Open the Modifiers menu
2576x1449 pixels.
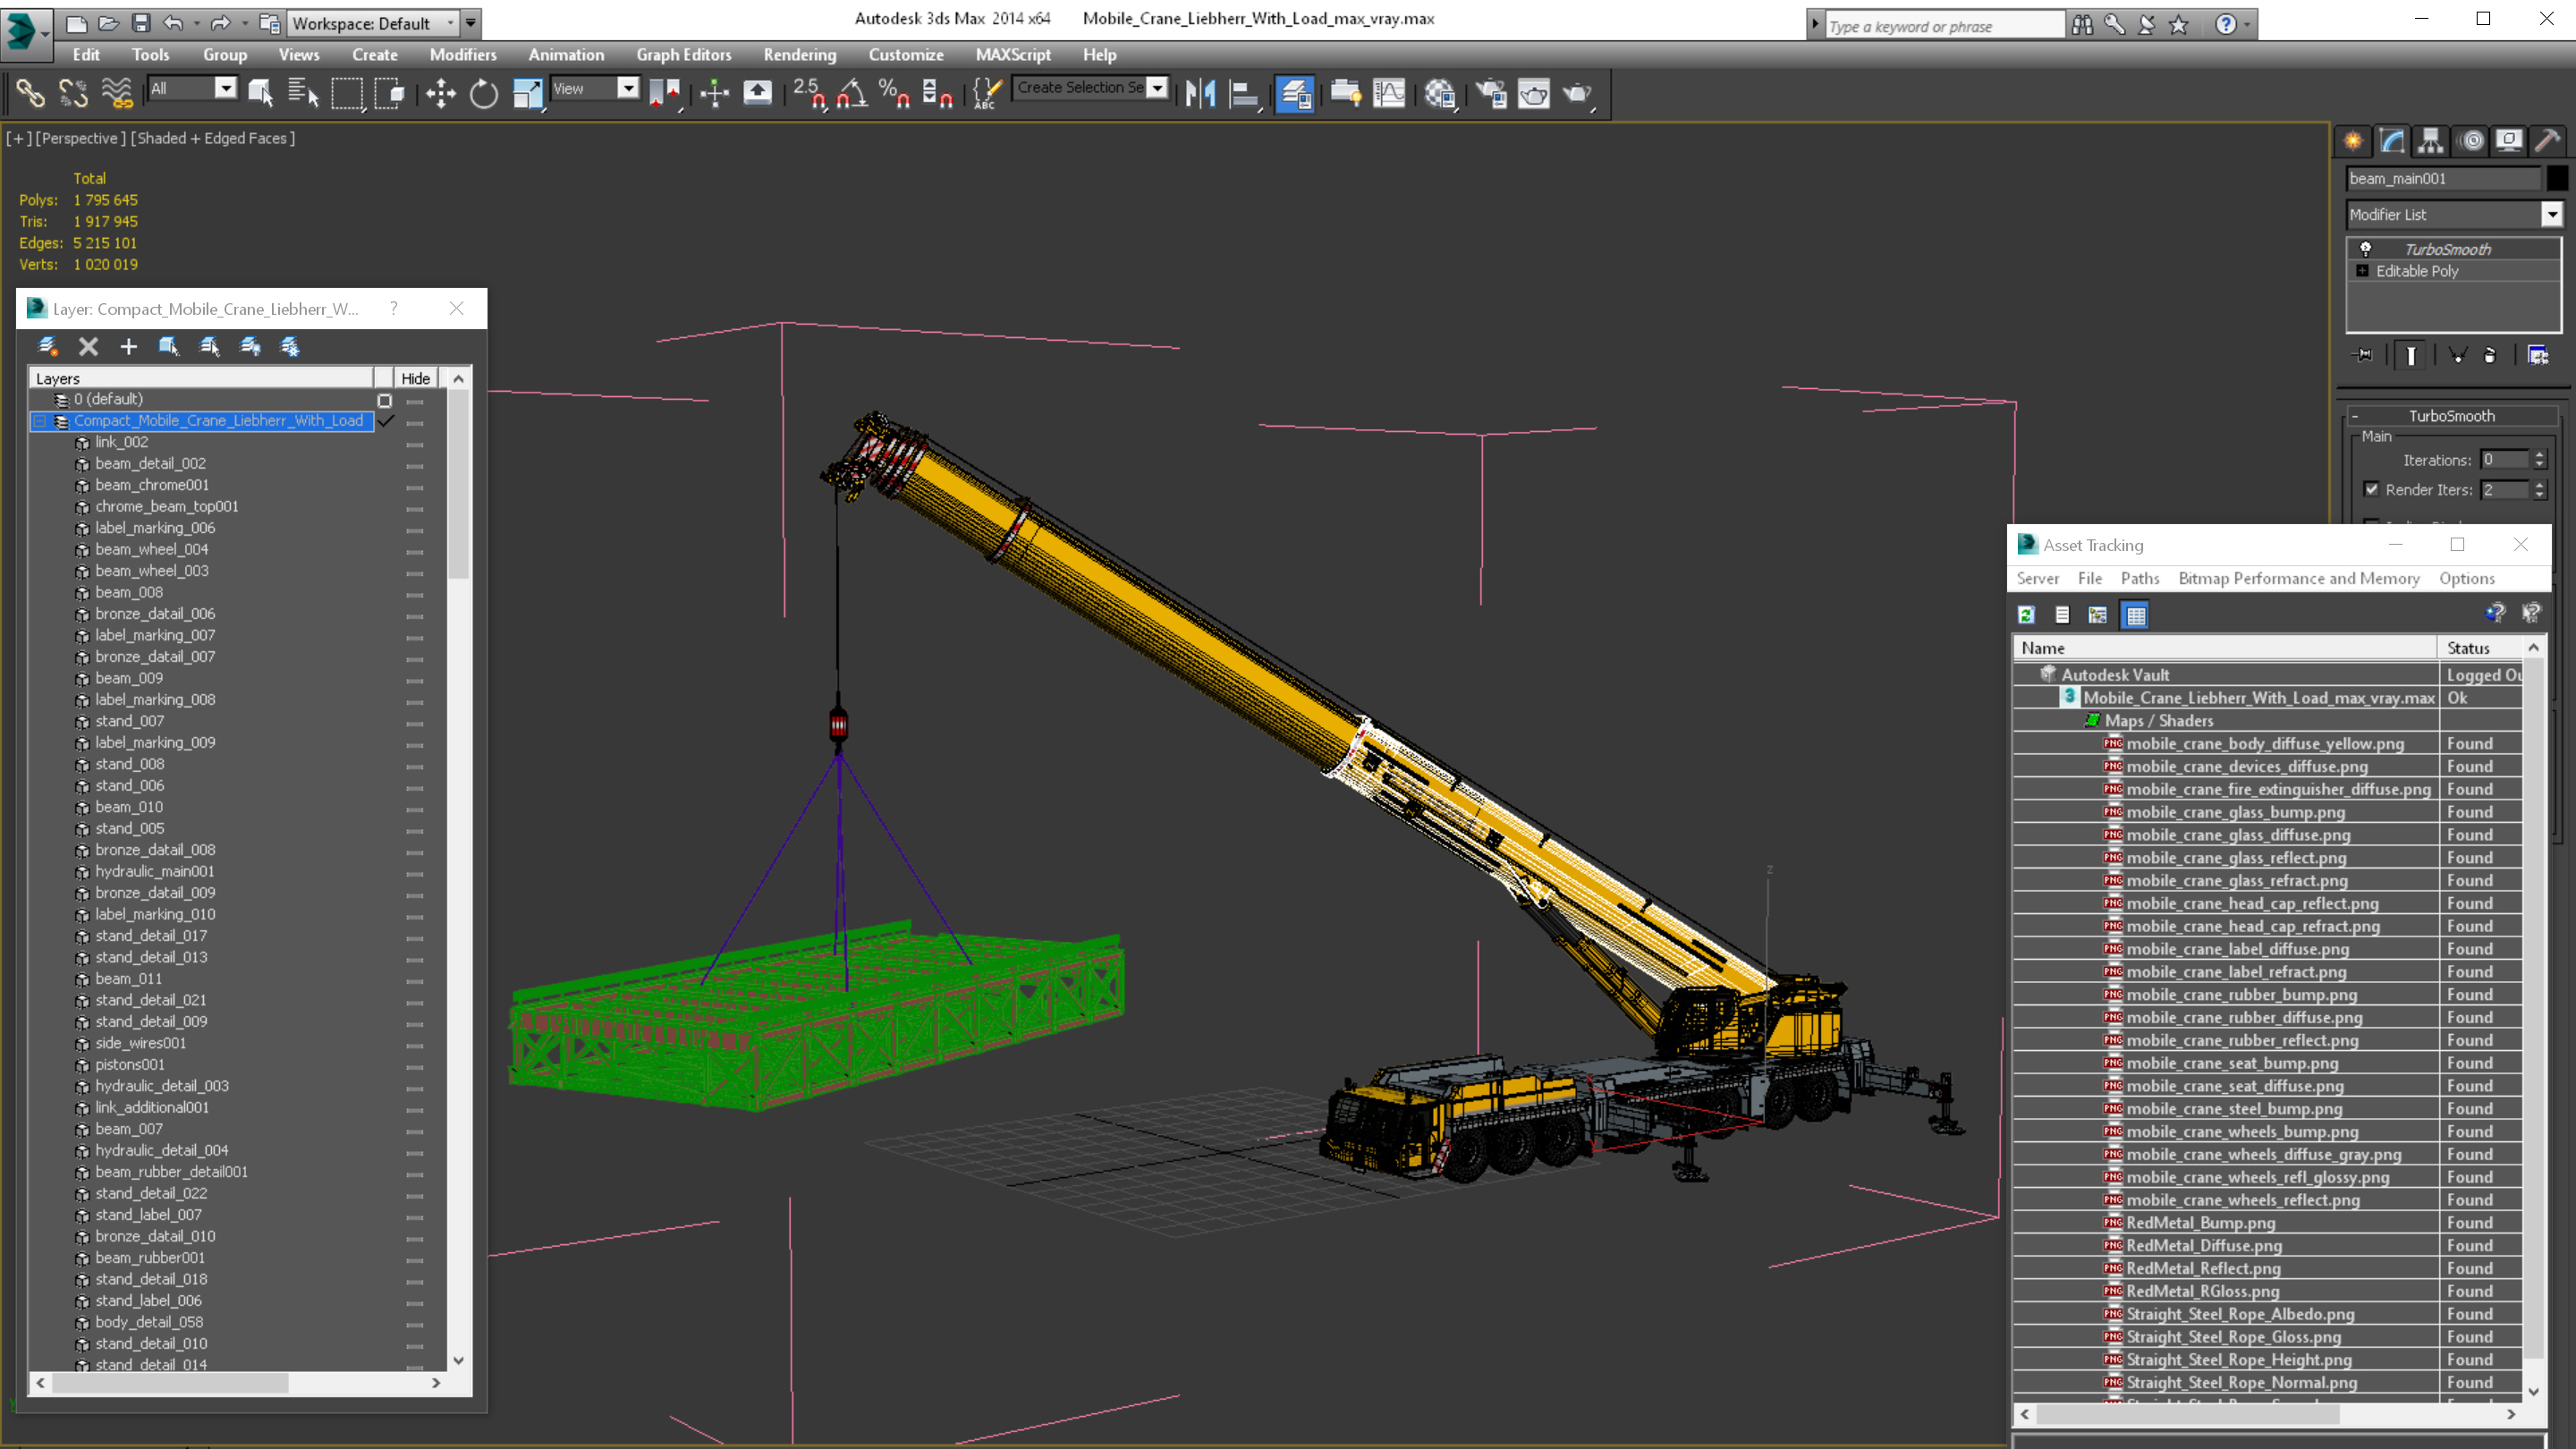pyautogui.click(x=462, y=55)
